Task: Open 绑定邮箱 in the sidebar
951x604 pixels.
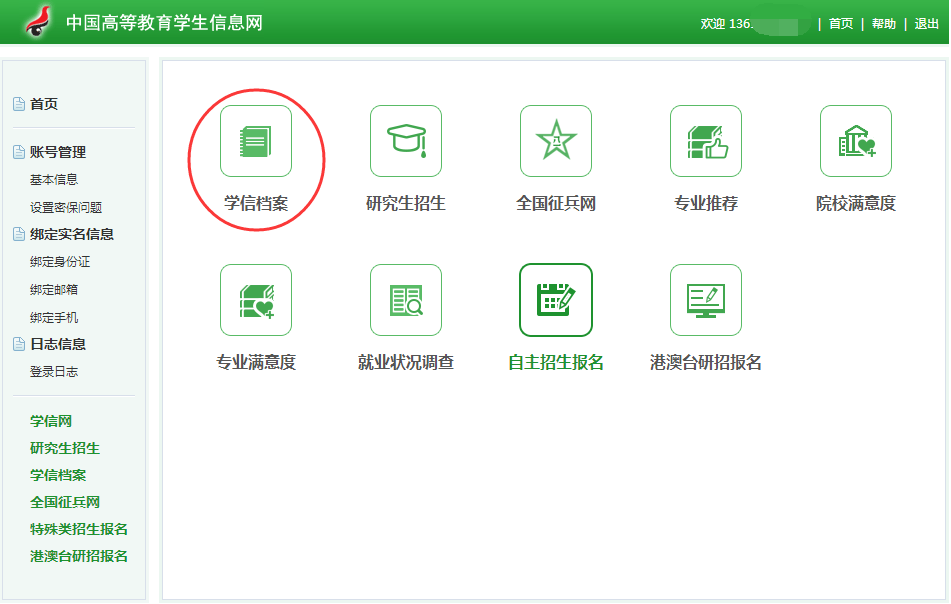Action: [54, 290]
